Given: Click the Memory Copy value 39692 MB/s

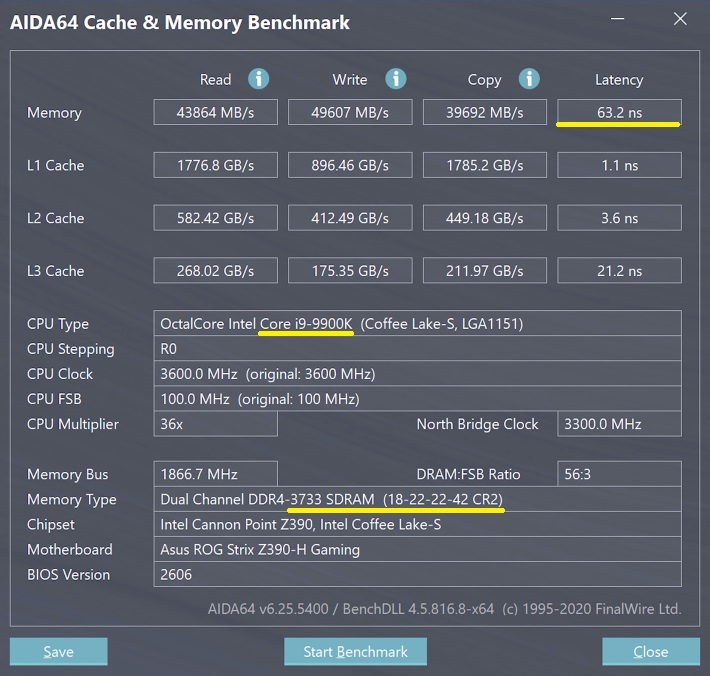Looking at the screenshot, I should point(486,113).
